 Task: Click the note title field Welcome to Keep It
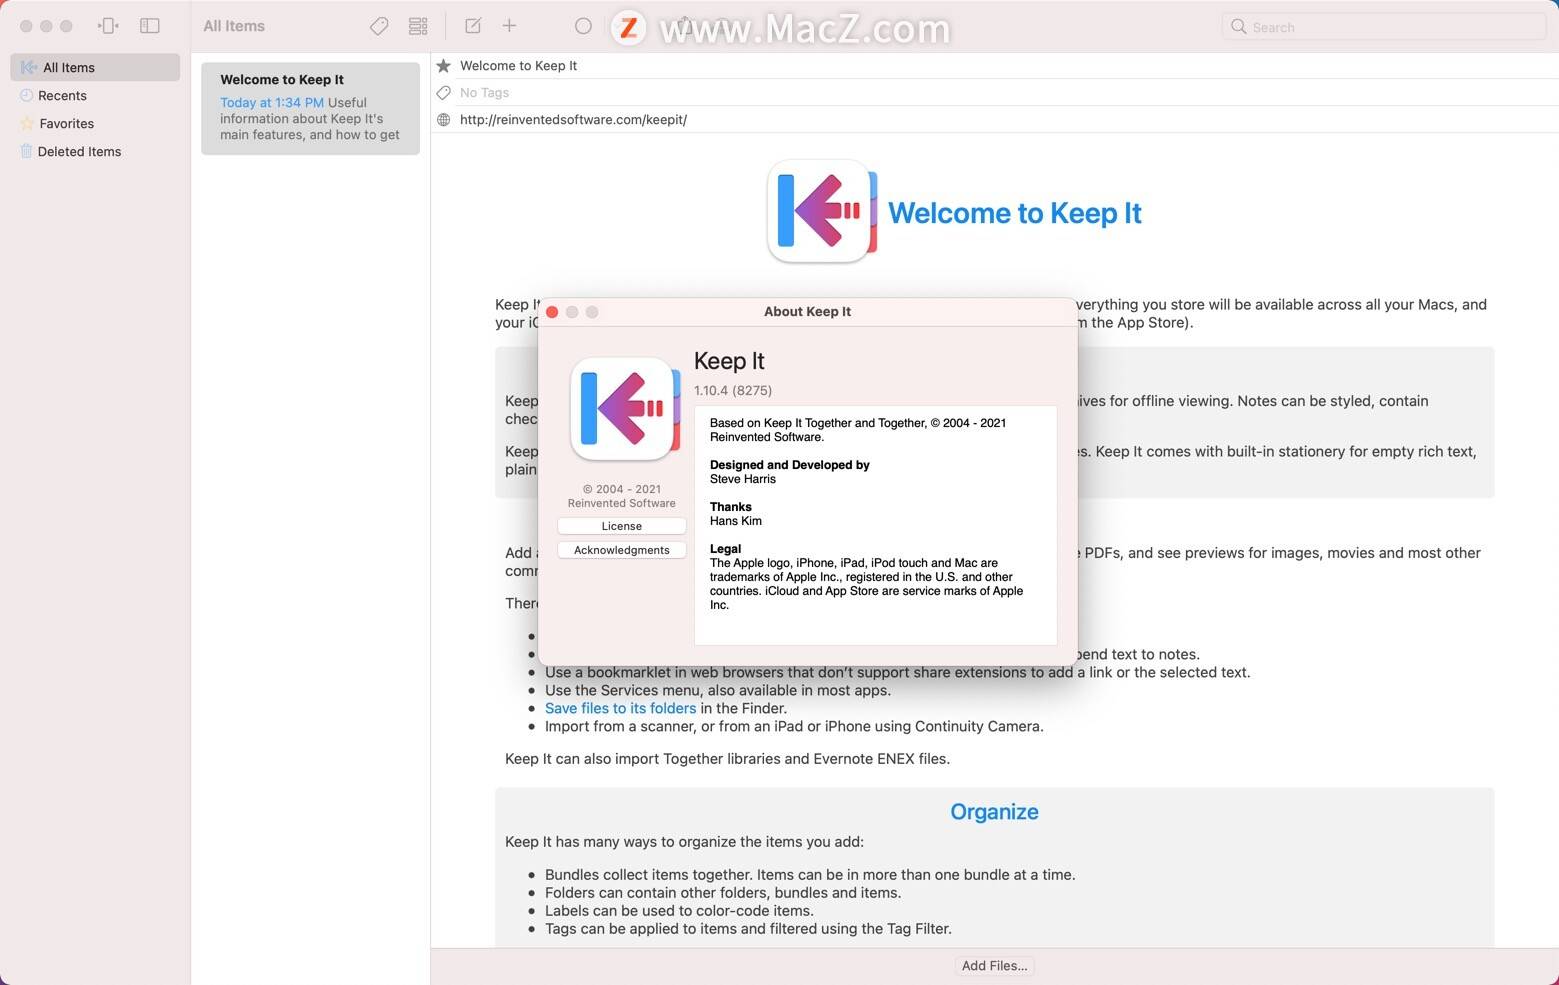click(x=518, y=66)
